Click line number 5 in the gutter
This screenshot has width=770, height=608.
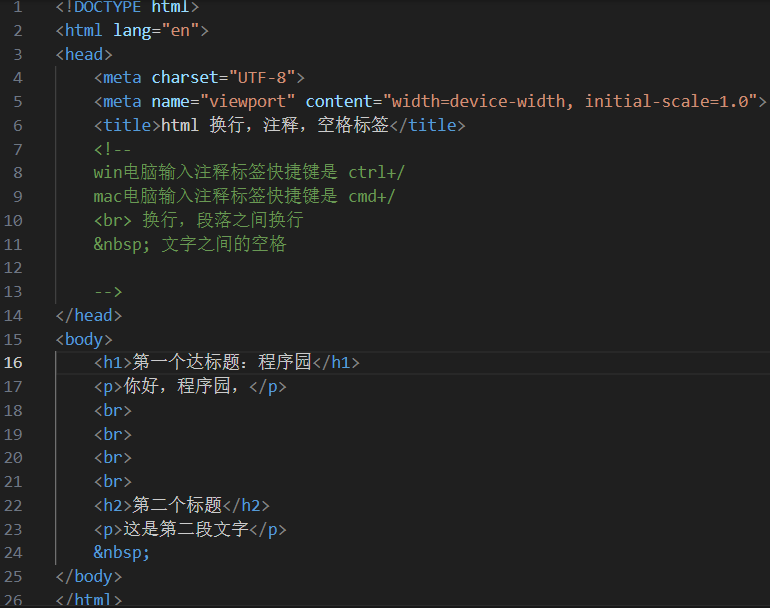[x=17, y=101]
